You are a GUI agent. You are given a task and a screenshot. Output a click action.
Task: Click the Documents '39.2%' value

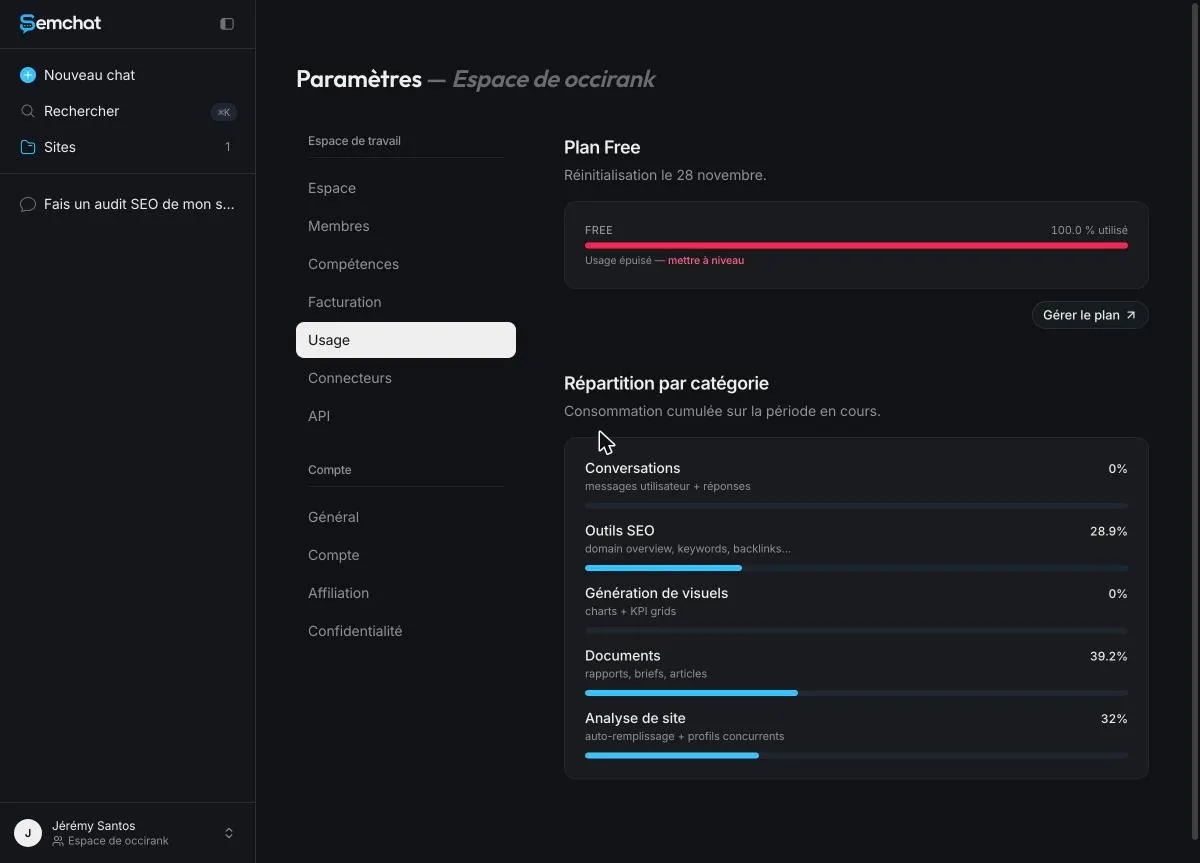1108,656
